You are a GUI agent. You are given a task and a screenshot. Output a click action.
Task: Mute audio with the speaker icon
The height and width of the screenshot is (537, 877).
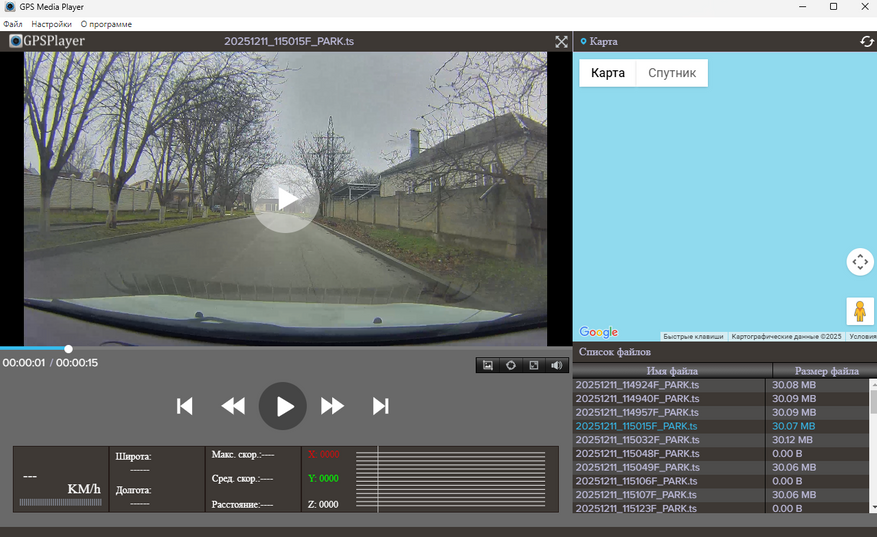click(557, 365)
